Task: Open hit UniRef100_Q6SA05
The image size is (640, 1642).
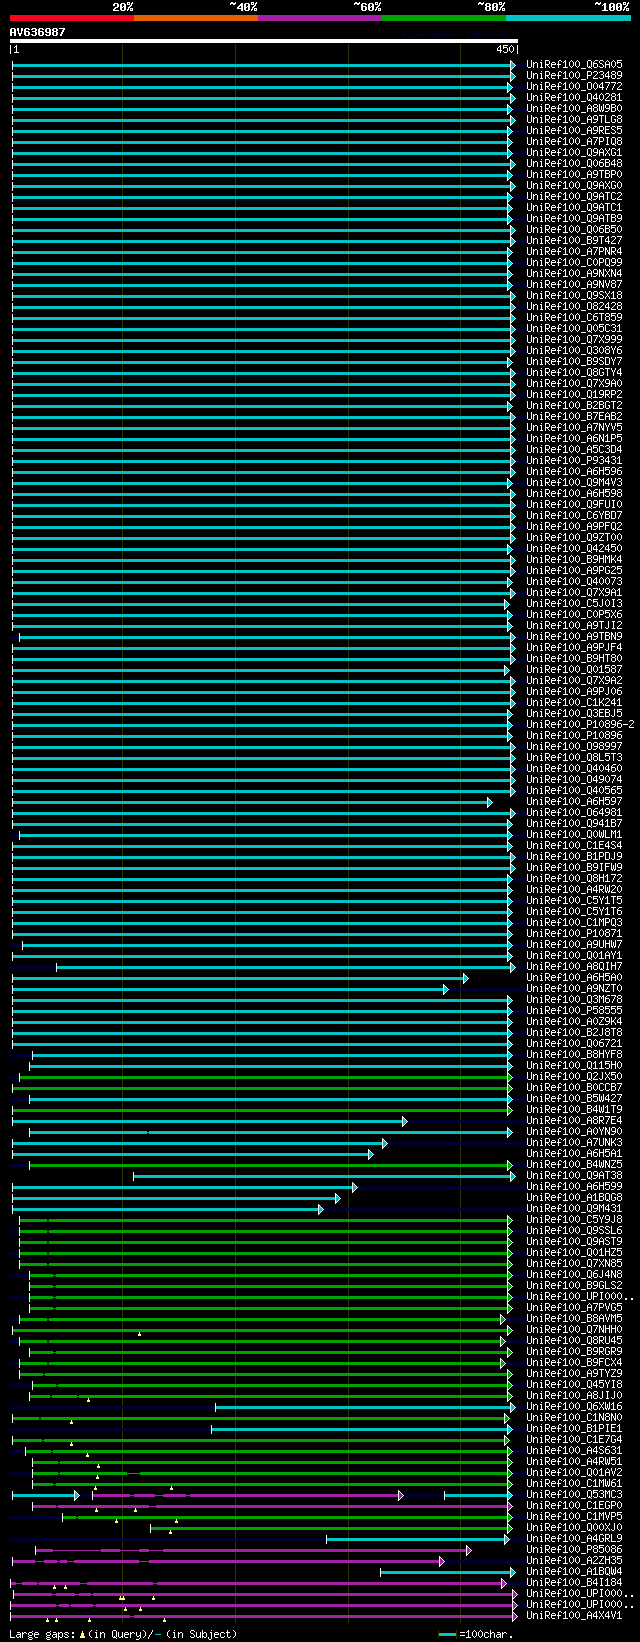Action: tap(574, 64)
